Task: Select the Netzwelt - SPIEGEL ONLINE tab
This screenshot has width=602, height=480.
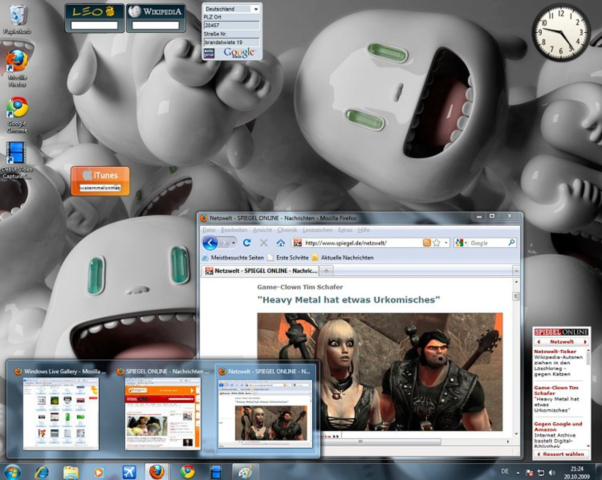Action: pyautogui.click(x=261, y=271)
